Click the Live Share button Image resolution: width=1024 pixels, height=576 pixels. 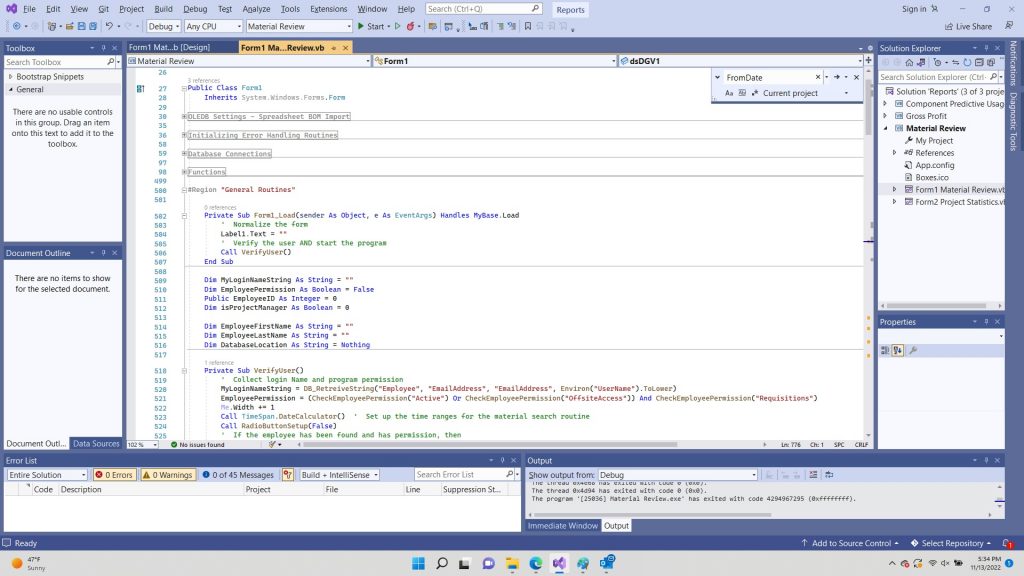click(x=968, y=26)
